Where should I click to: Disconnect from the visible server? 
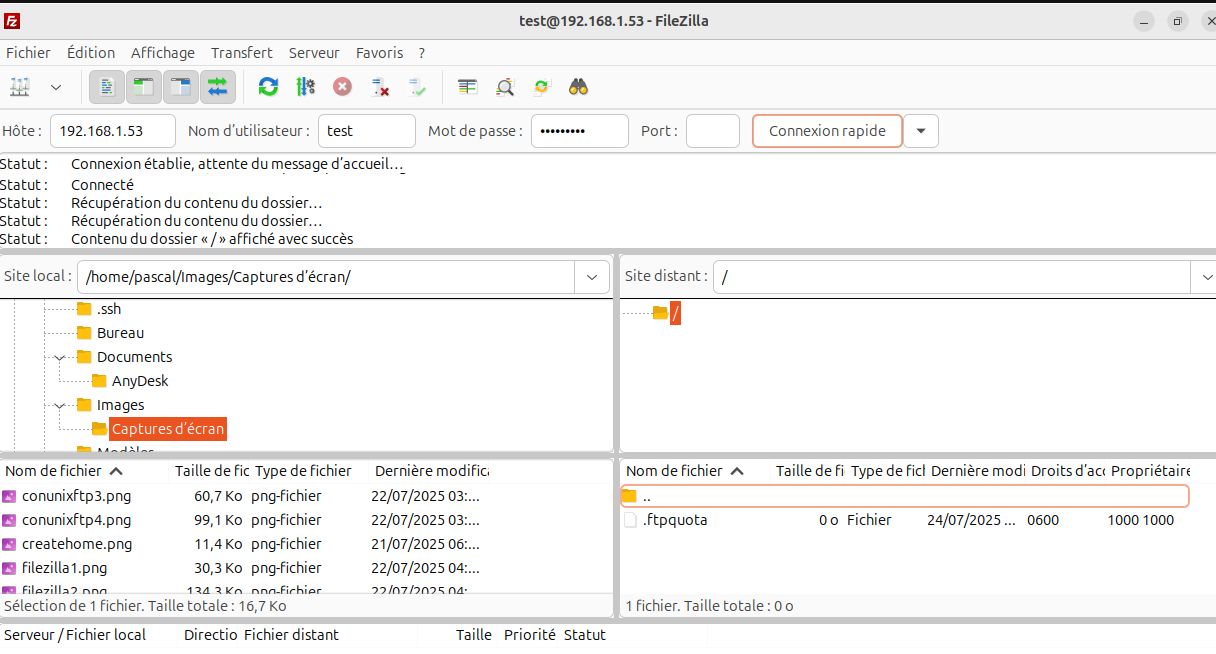[x=380, y=87]
